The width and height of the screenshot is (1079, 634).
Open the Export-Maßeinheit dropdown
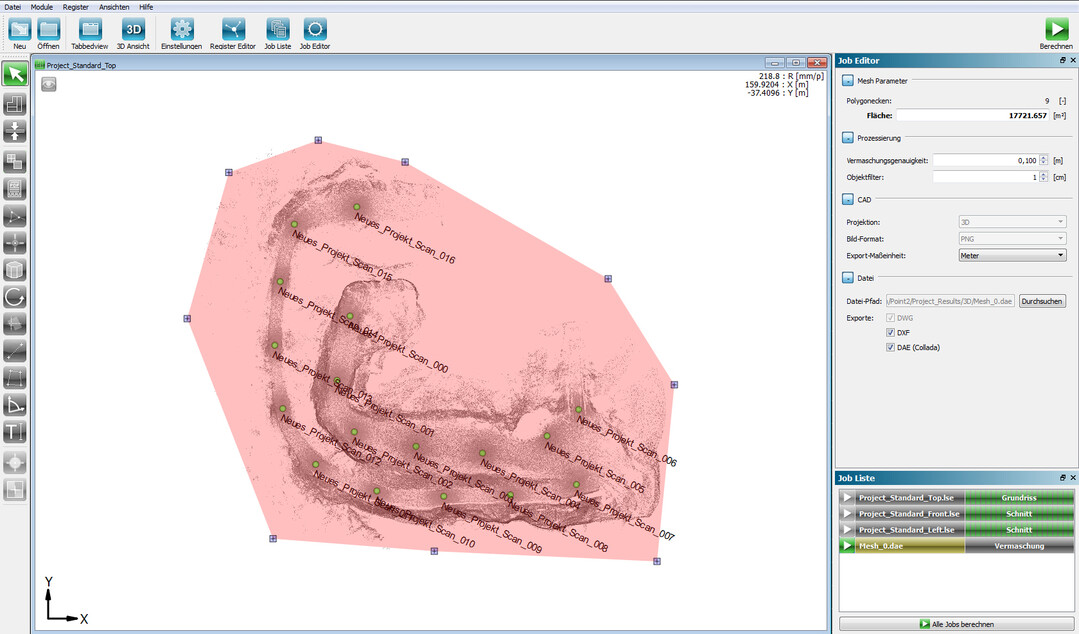pos(1012,255)
